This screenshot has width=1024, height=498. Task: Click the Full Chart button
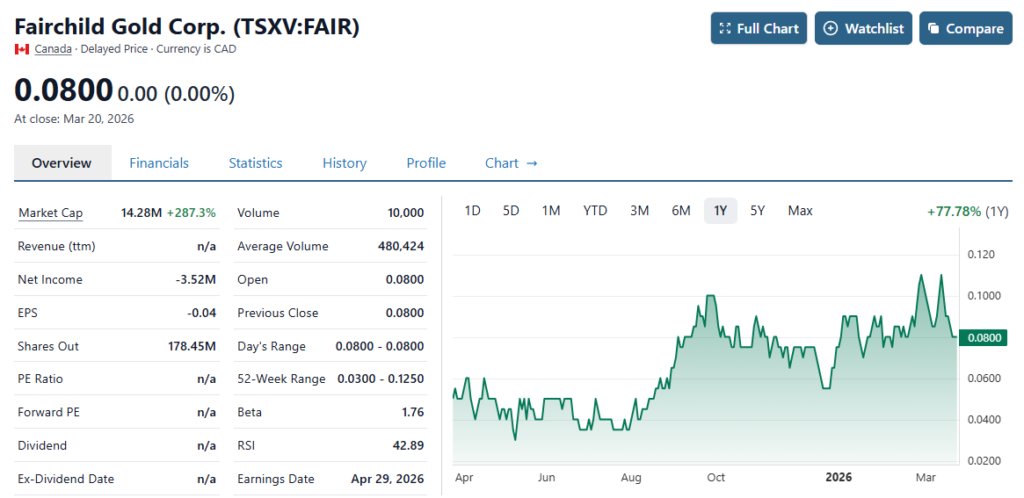pyautogui.click(x=758, y=28)
